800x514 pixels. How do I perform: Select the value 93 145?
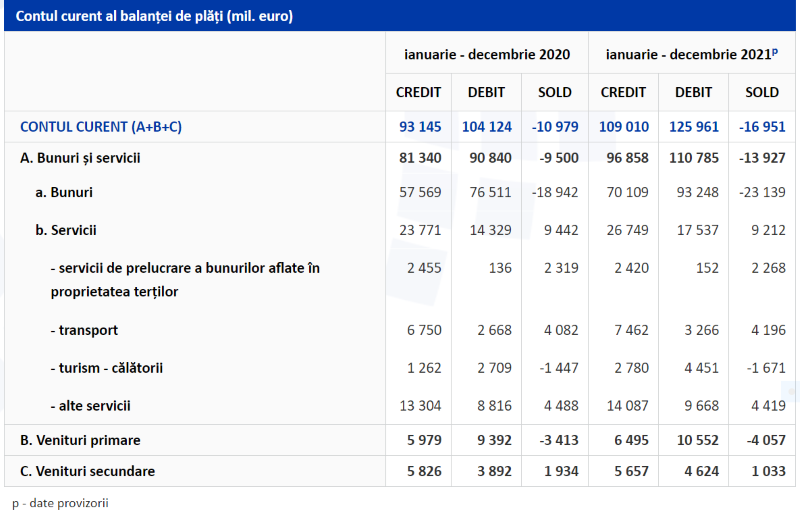click(420, 127)
